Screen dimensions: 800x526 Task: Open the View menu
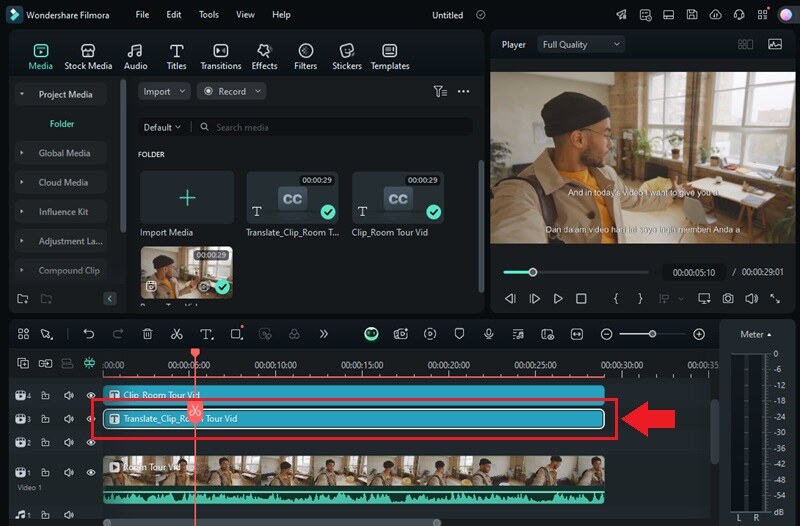pos(245,15)
